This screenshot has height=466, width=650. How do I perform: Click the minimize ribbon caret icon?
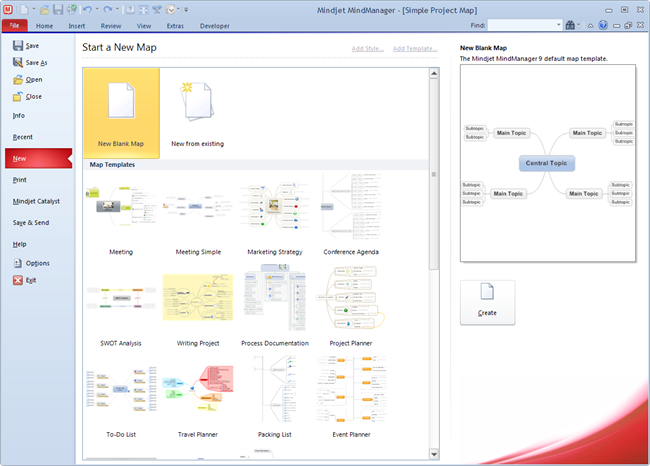coord(590,26)
